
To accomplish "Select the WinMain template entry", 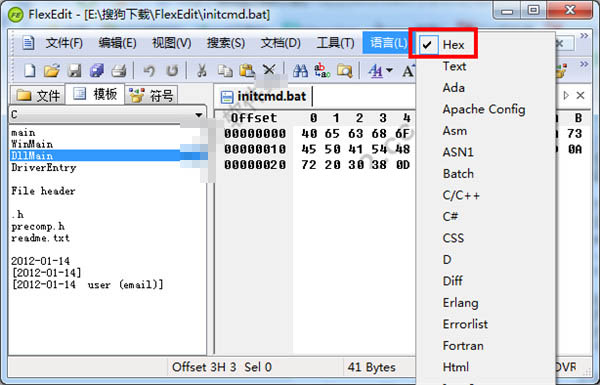I will click(x=32, y=144).
